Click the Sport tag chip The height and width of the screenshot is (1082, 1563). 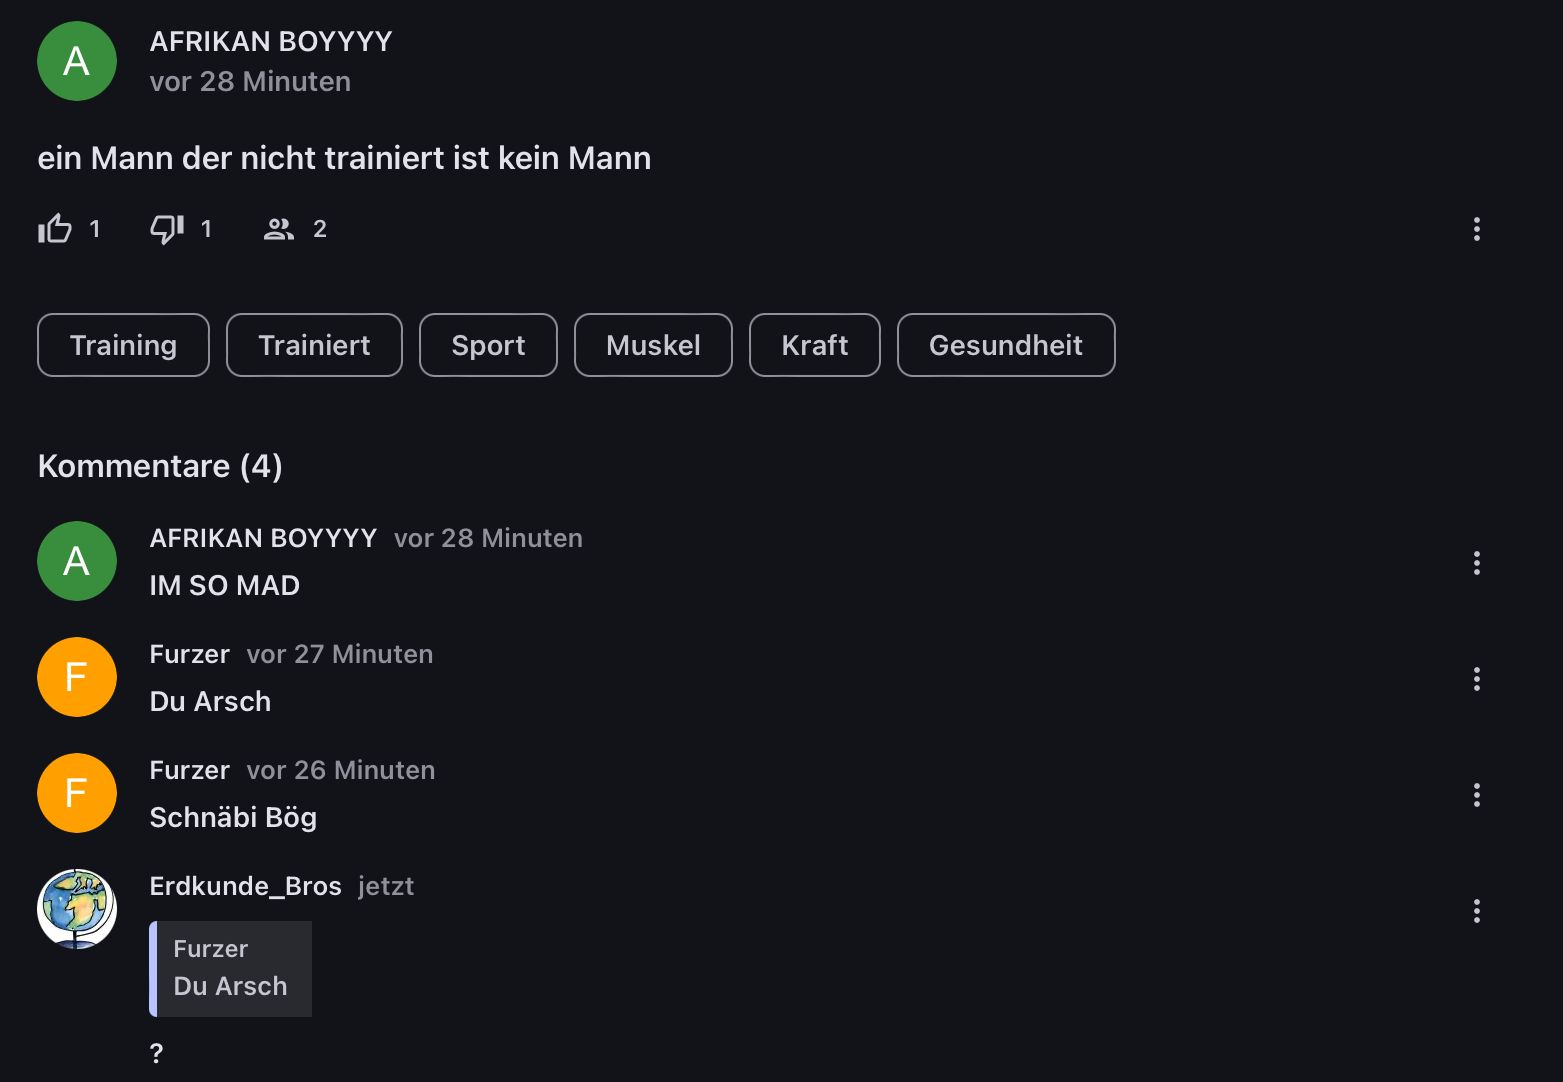coord(488,345)
